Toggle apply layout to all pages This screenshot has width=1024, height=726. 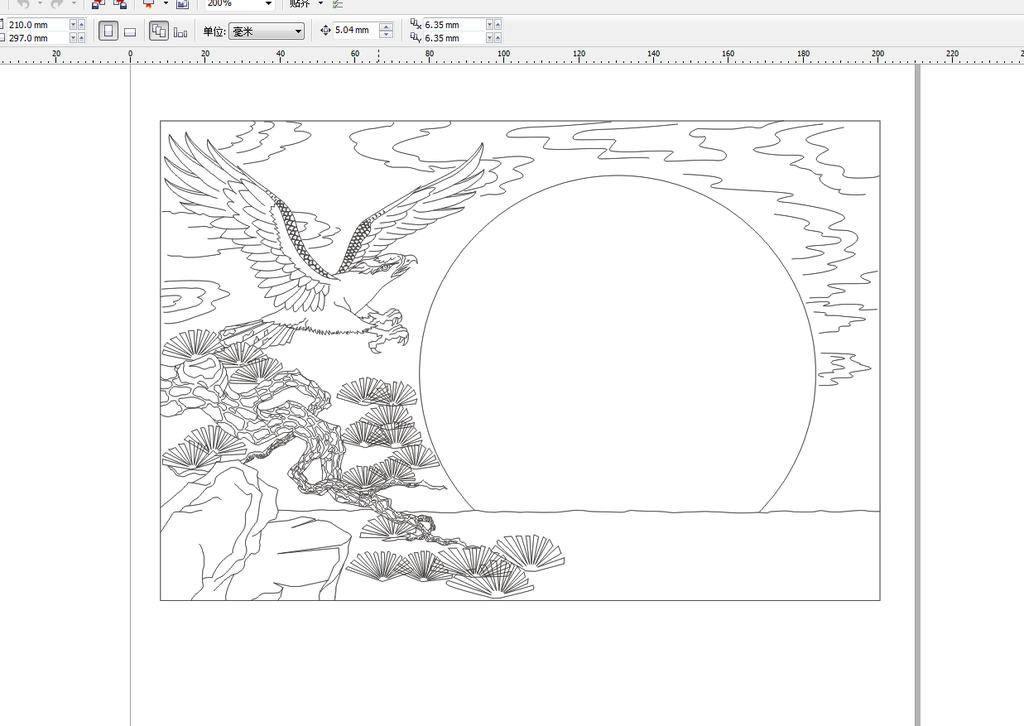(x=159, y=31)
